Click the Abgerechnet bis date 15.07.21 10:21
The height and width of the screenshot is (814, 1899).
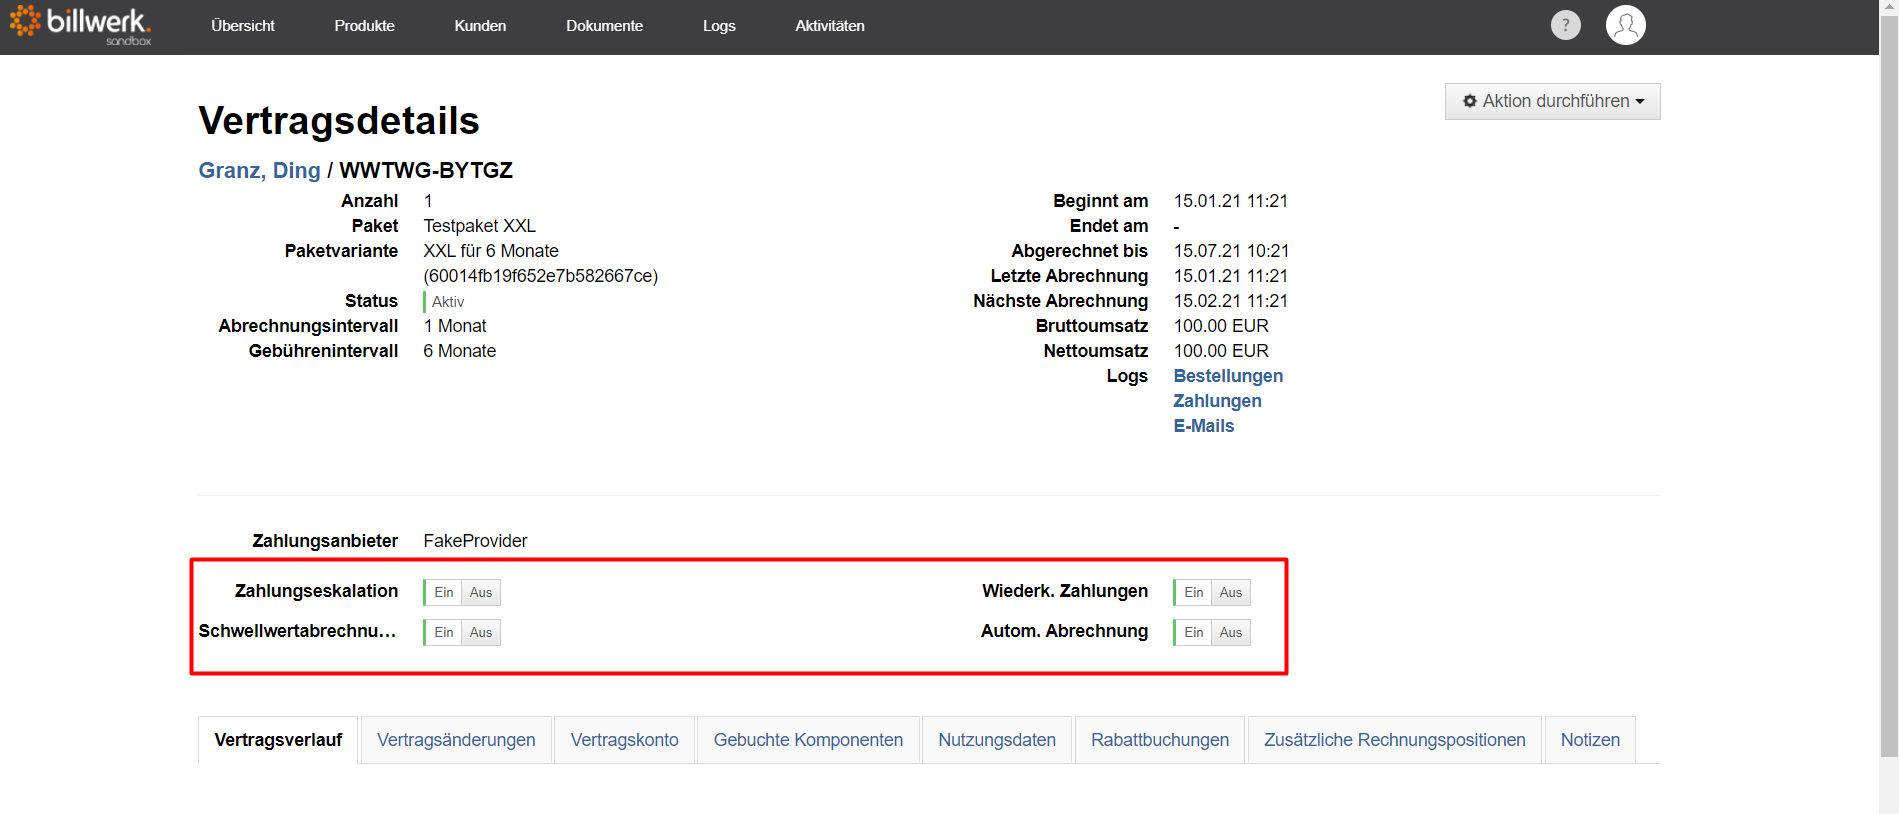[1231, 251]
